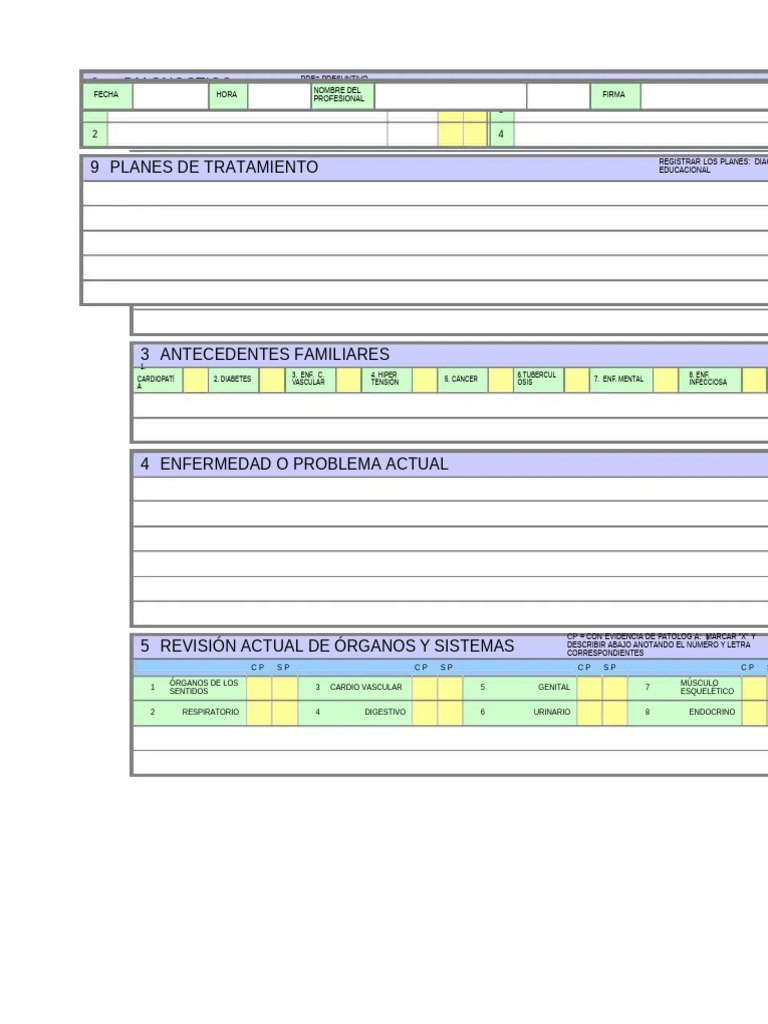
Task: Tick the yellow box beside Cardiopatía
Action: tap(195, 379)
